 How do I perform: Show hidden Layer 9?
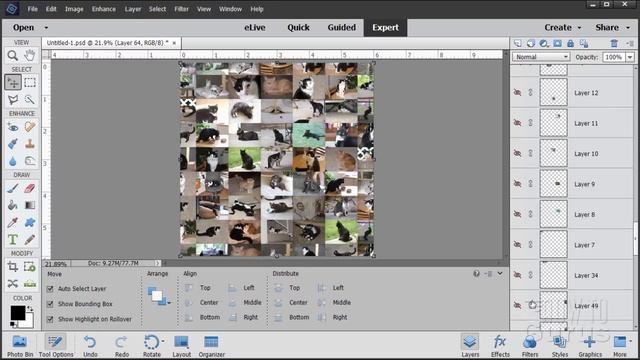point(517,184)
